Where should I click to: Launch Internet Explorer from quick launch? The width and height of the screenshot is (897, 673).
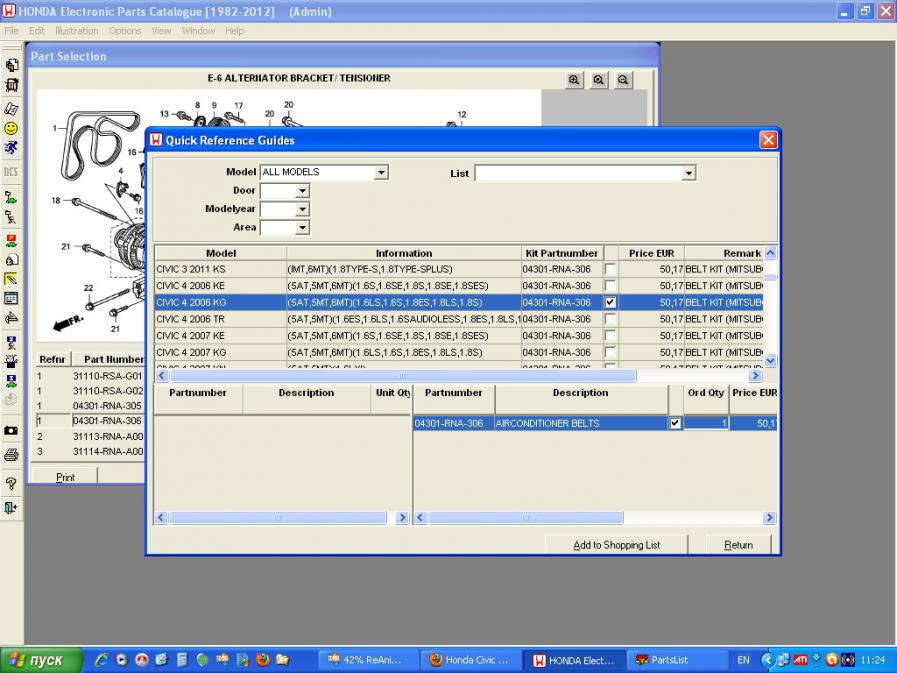[102, 660]
